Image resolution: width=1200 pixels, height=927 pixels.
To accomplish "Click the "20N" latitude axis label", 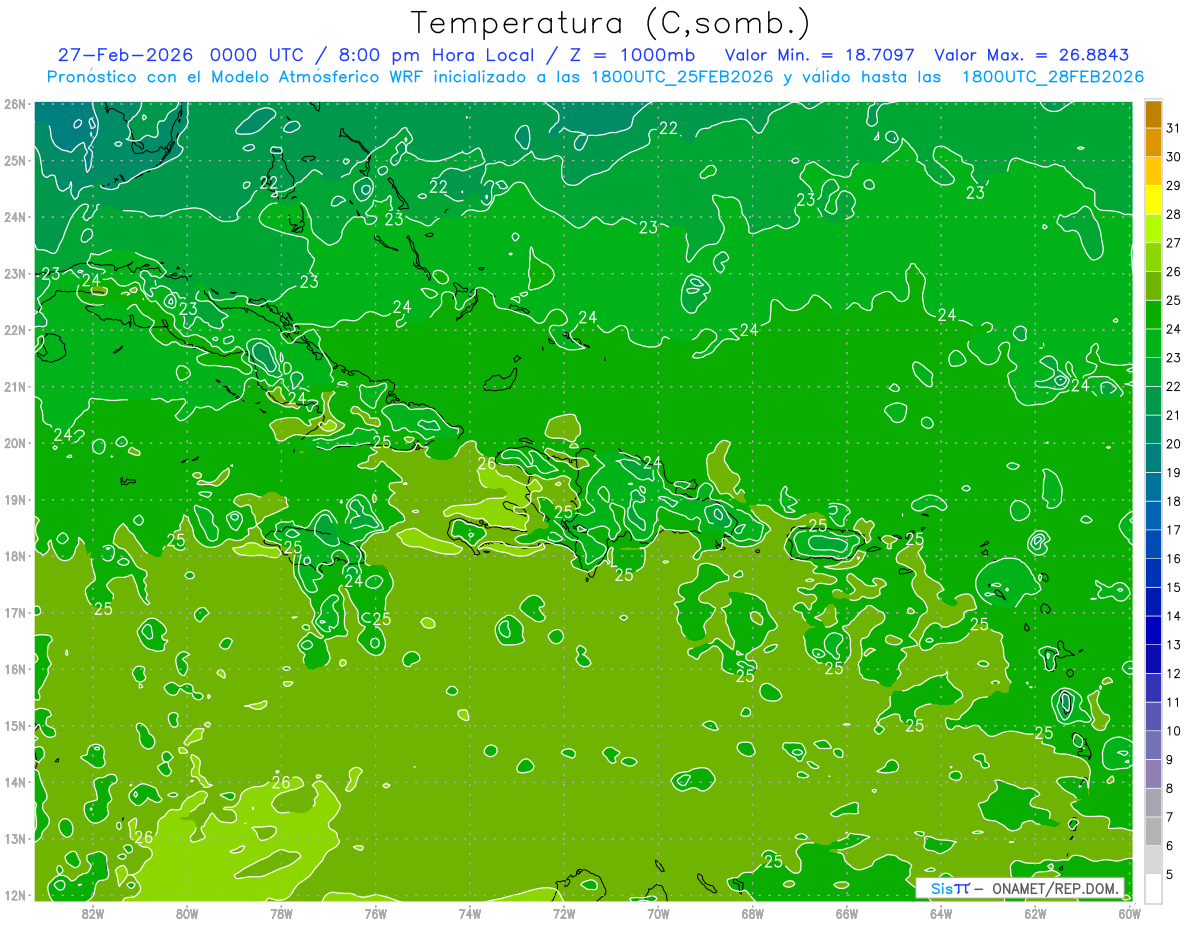I will point(14,443).
